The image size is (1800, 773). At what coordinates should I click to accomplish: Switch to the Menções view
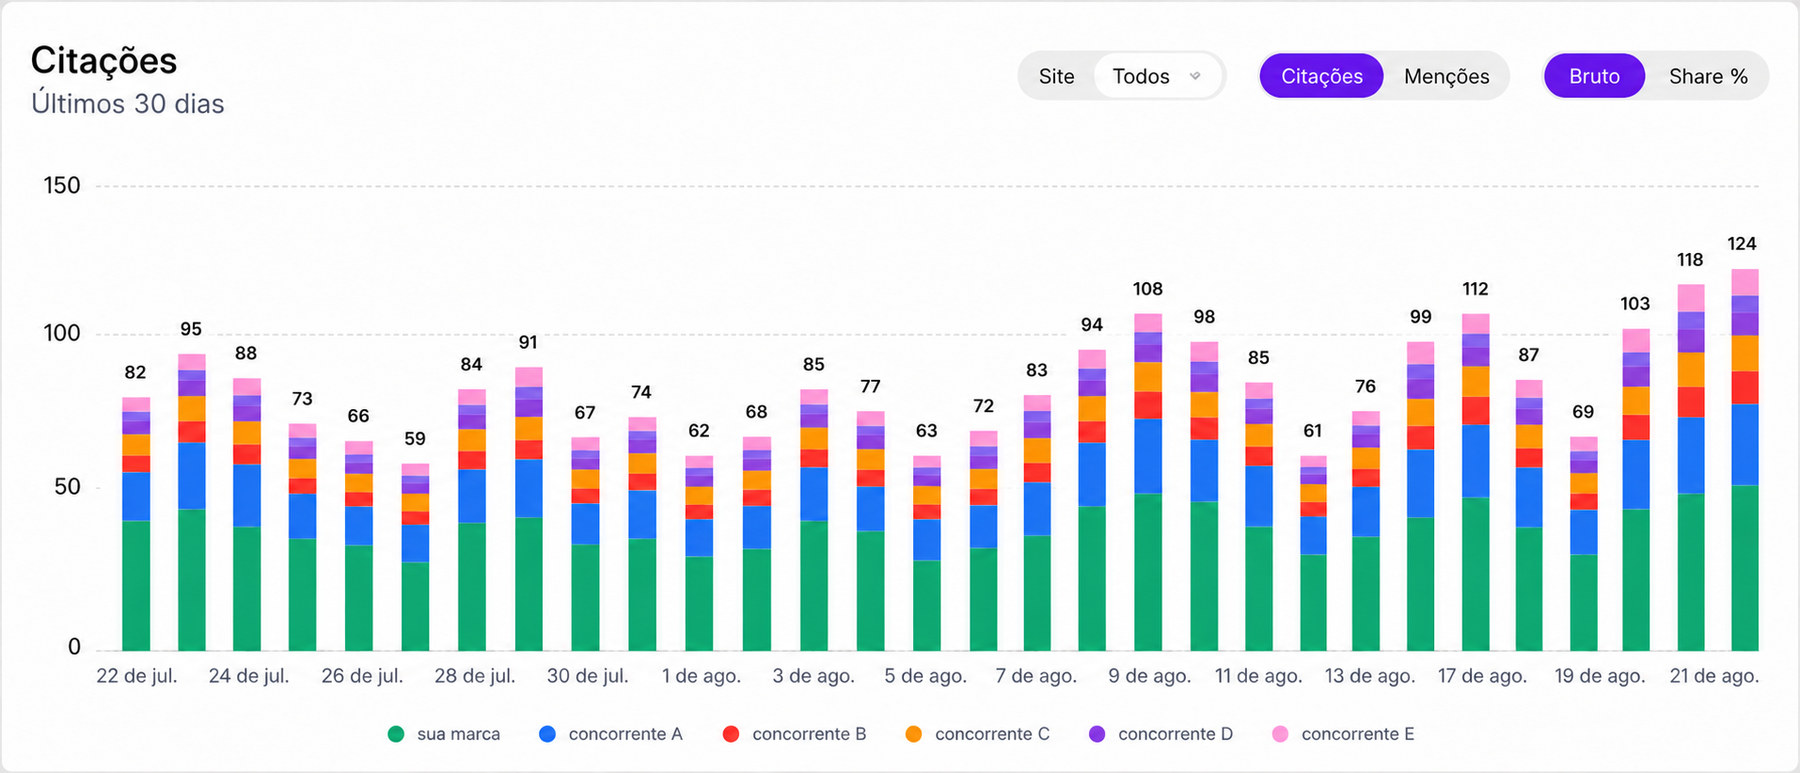point(1446,76)
